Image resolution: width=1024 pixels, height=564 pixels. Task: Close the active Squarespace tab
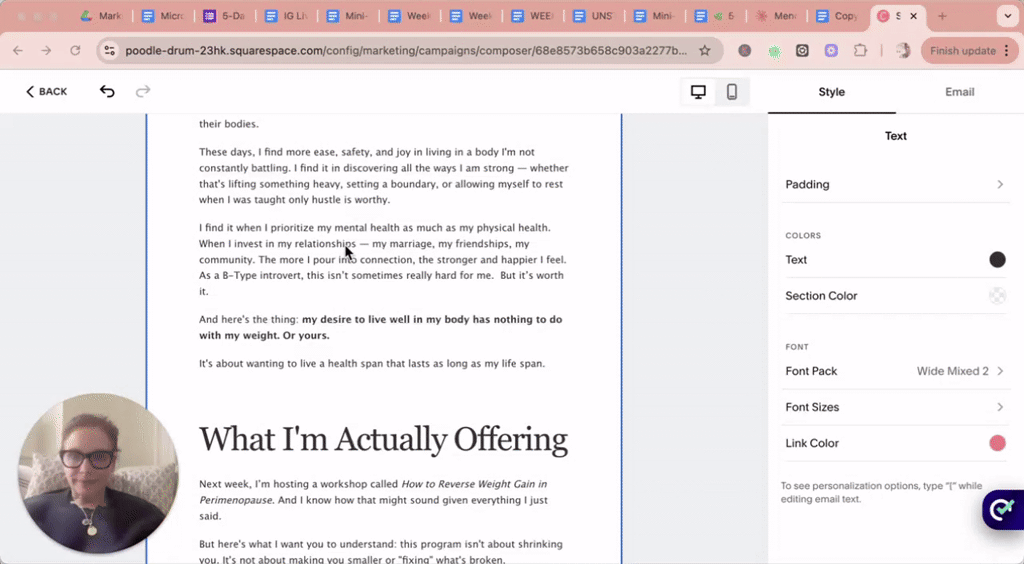click(x=914, y=16)
